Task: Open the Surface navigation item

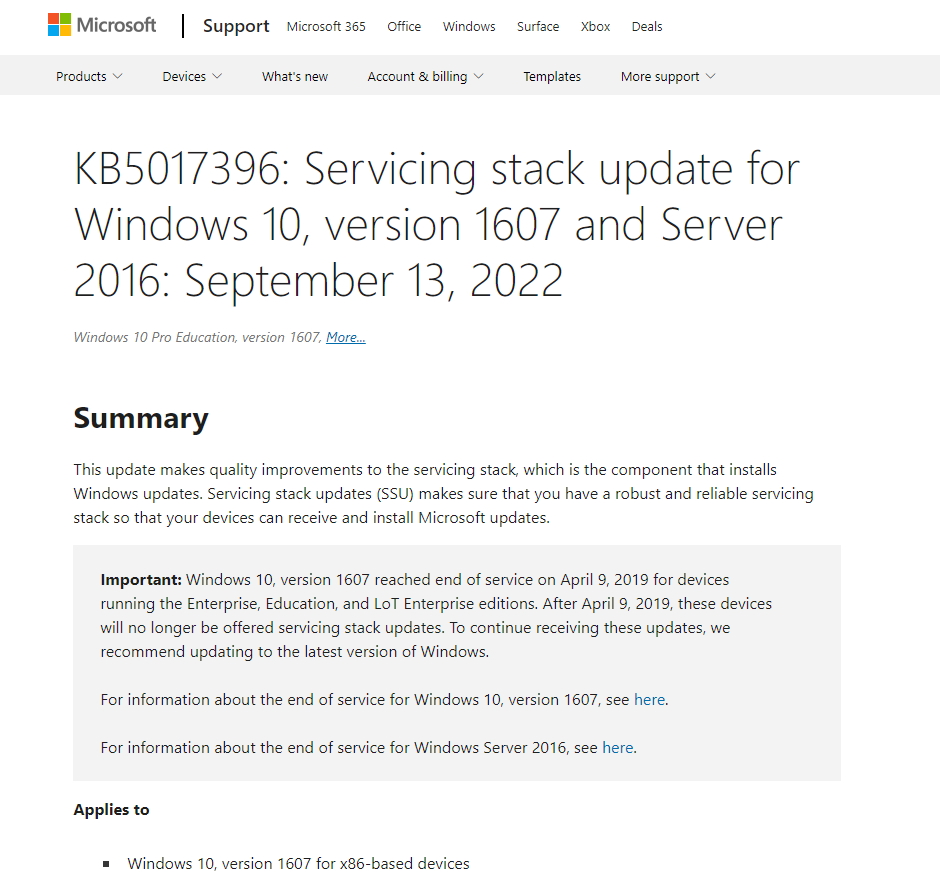Action: [x=538, y=27]
